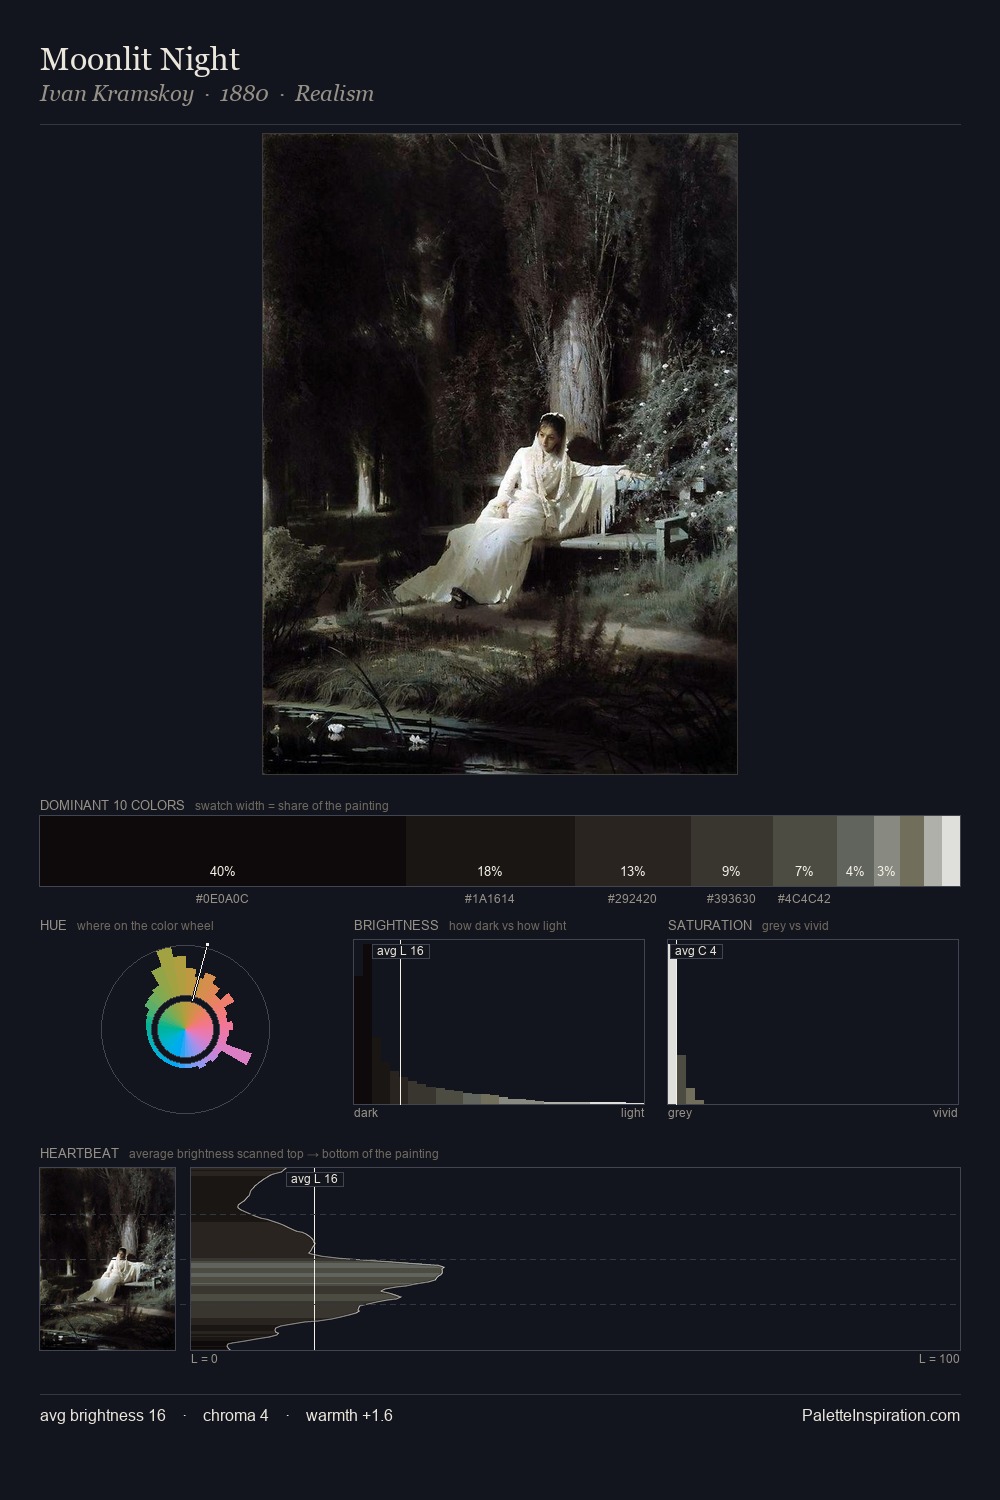1000x1500 pixels.
Task: Click the 'swatch width = share of the painting' note
Action: [x=292, y=806]
